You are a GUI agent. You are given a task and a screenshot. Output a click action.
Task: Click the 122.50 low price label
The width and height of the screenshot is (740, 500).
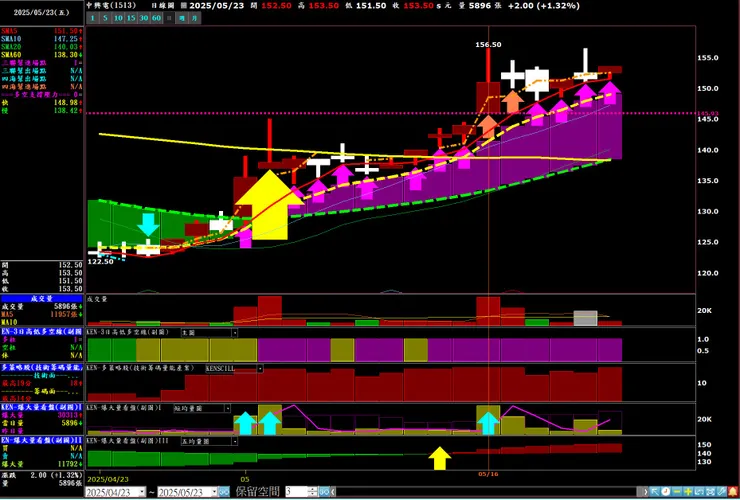[101, 262]
